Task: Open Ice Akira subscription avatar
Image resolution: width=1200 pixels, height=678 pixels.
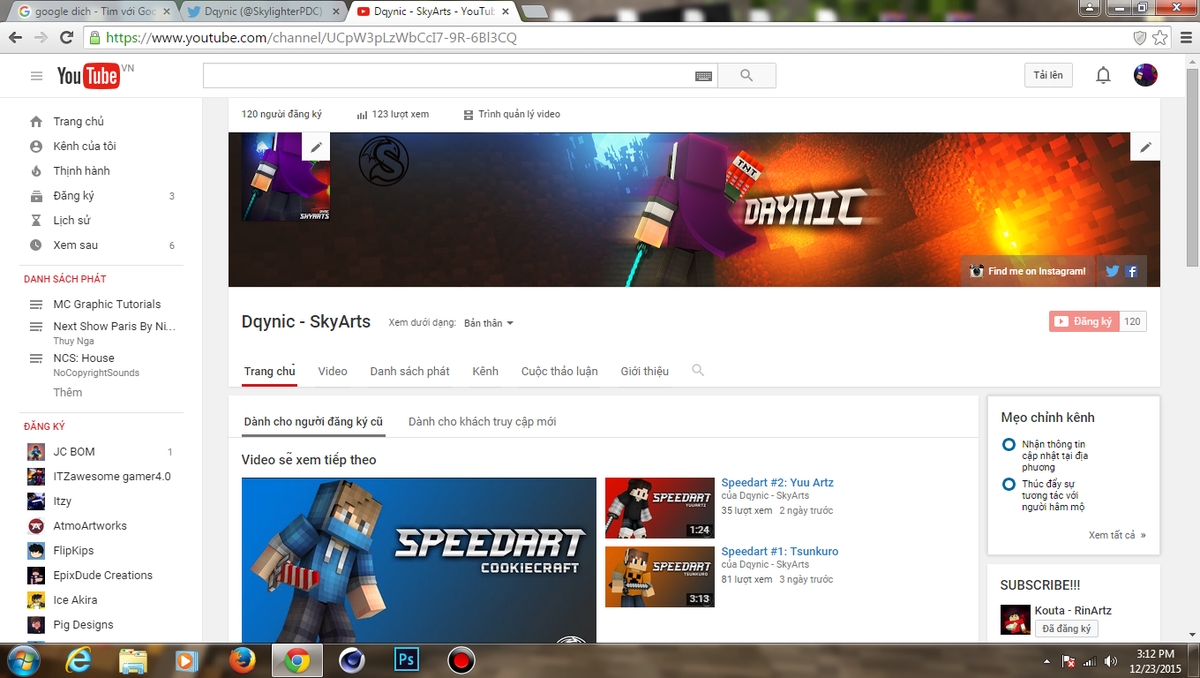Action: 36,600
